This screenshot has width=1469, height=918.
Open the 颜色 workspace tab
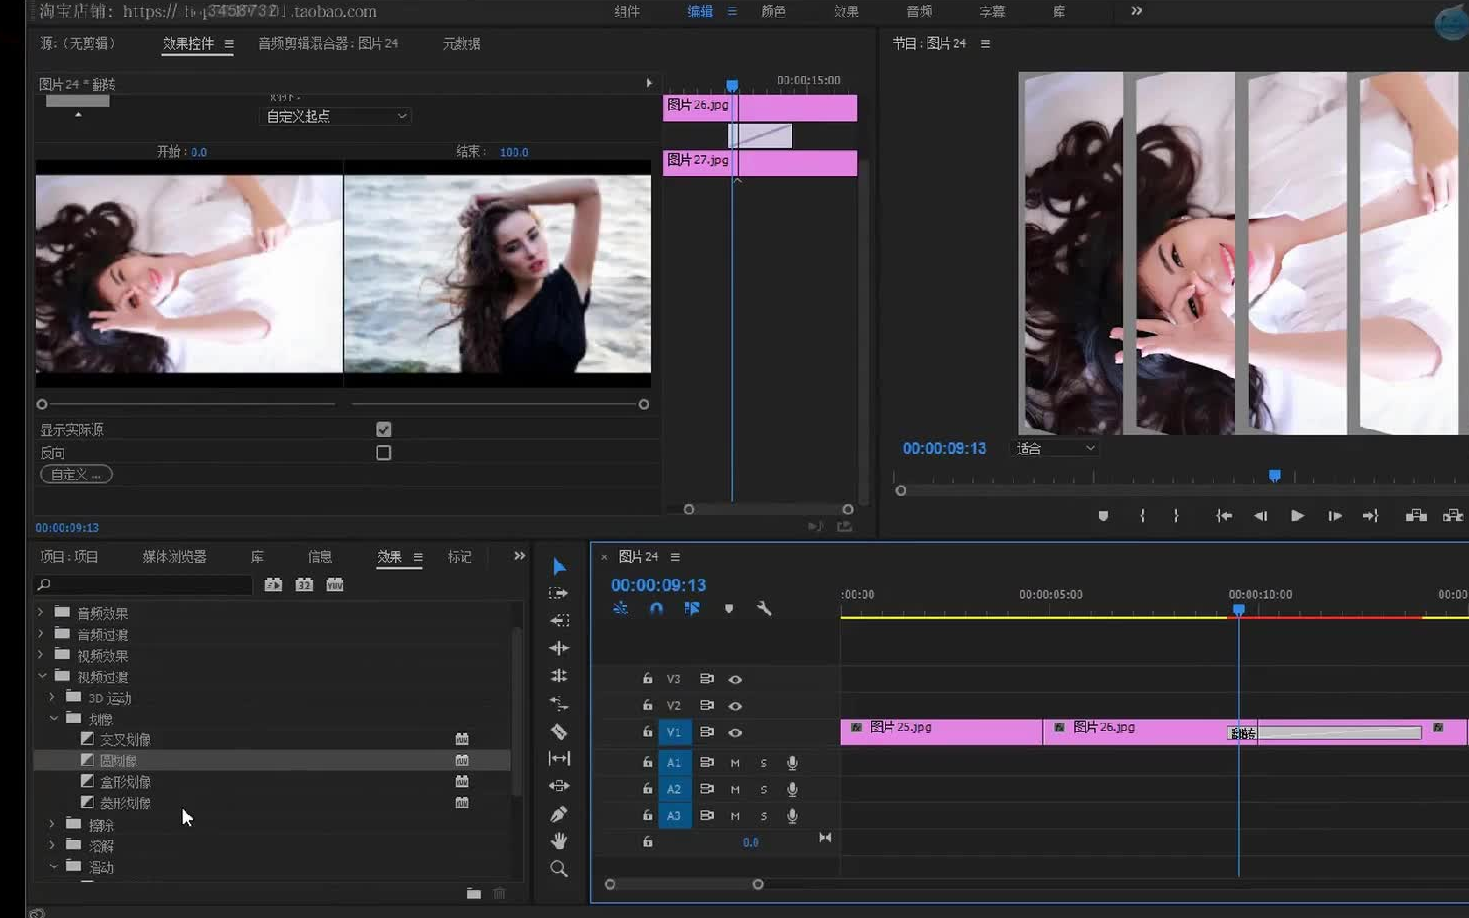773,11
